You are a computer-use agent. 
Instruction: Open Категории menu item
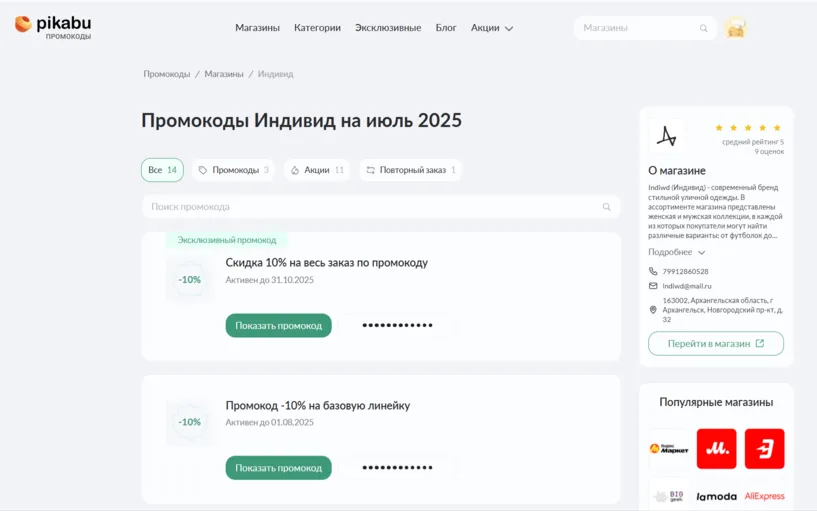[x=317, y=28]
